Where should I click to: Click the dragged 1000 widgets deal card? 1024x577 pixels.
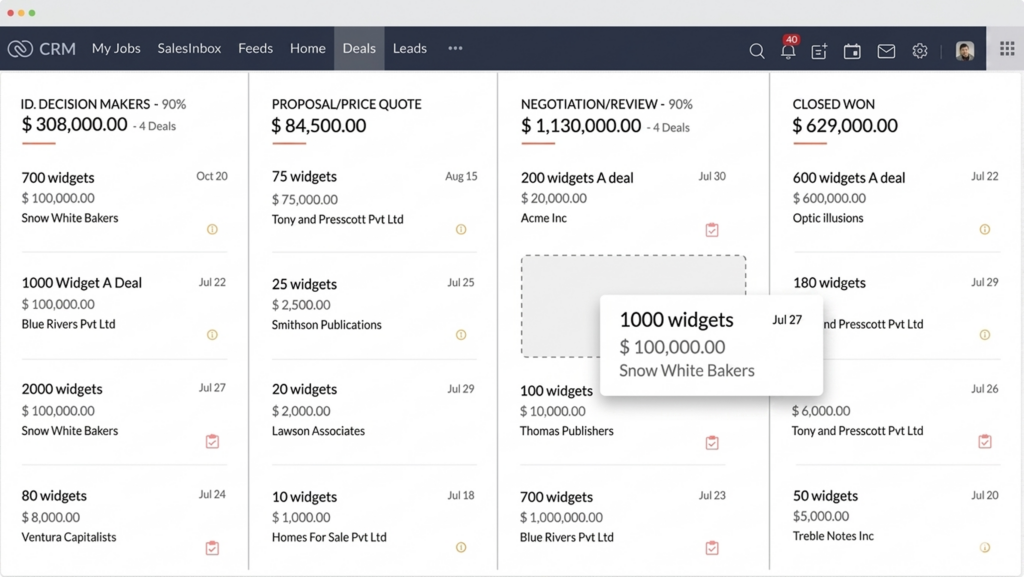click(711, 345)
